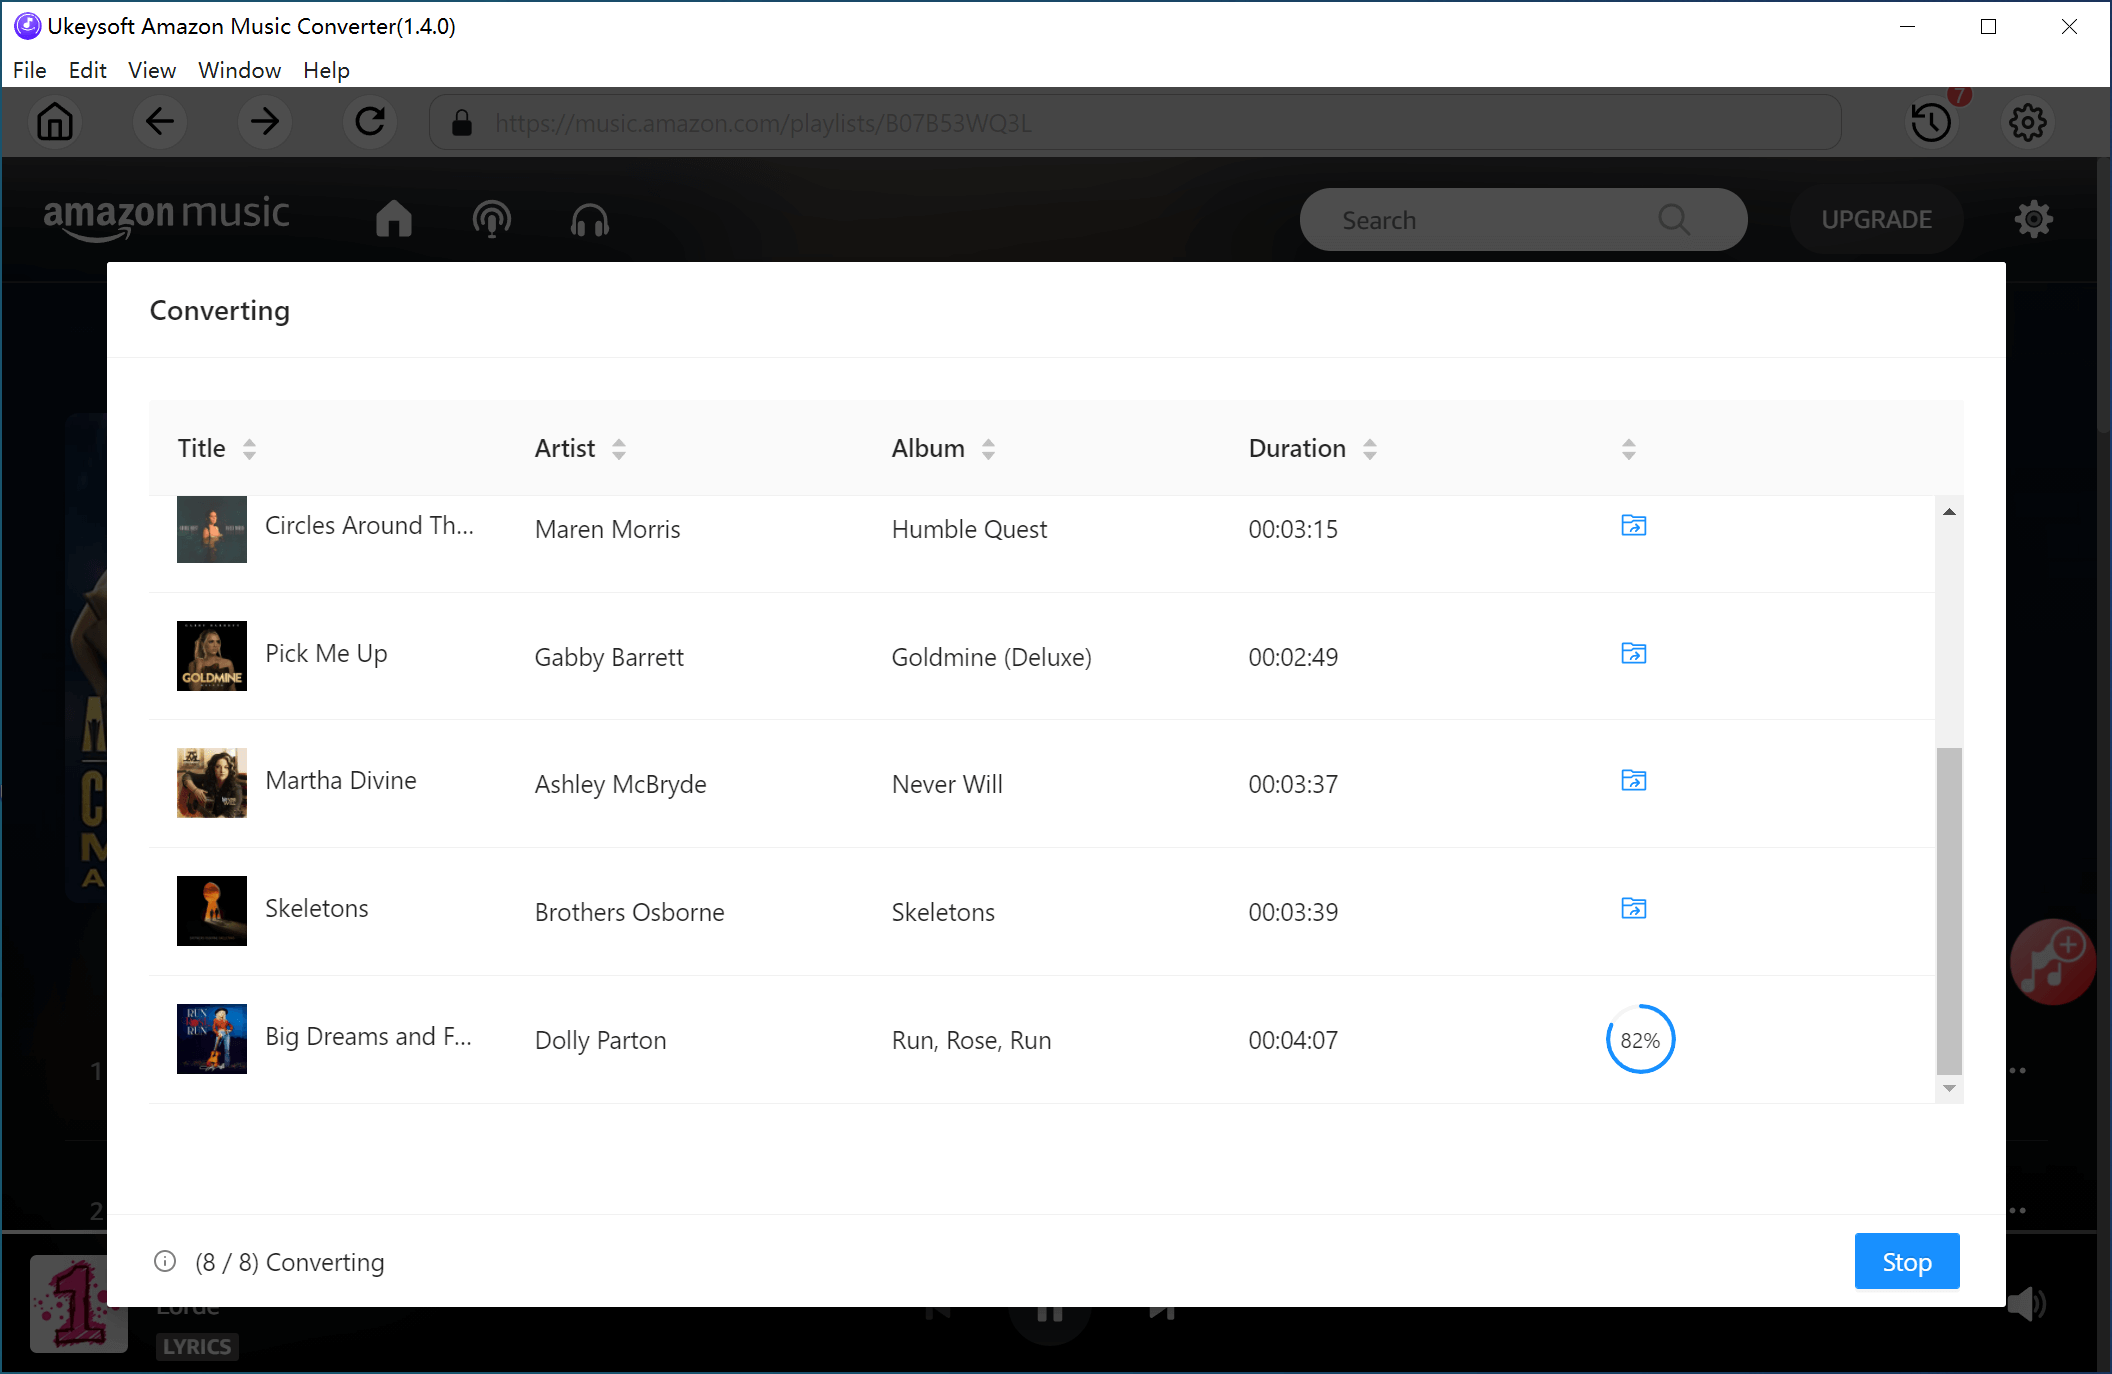Click the View menu item

click(148, 69)
